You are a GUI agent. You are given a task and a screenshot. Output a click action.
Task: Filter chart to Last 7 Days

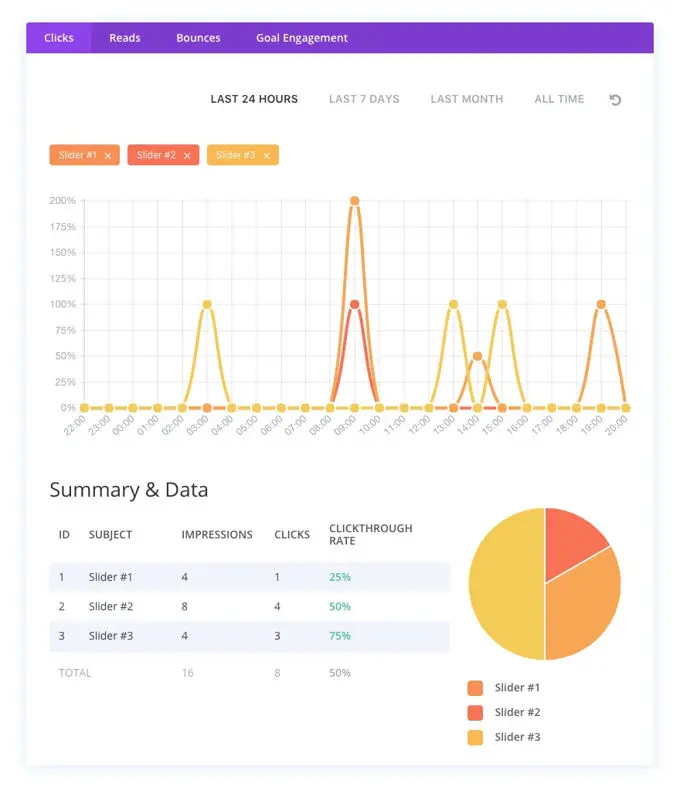click(x=364, y=100)
